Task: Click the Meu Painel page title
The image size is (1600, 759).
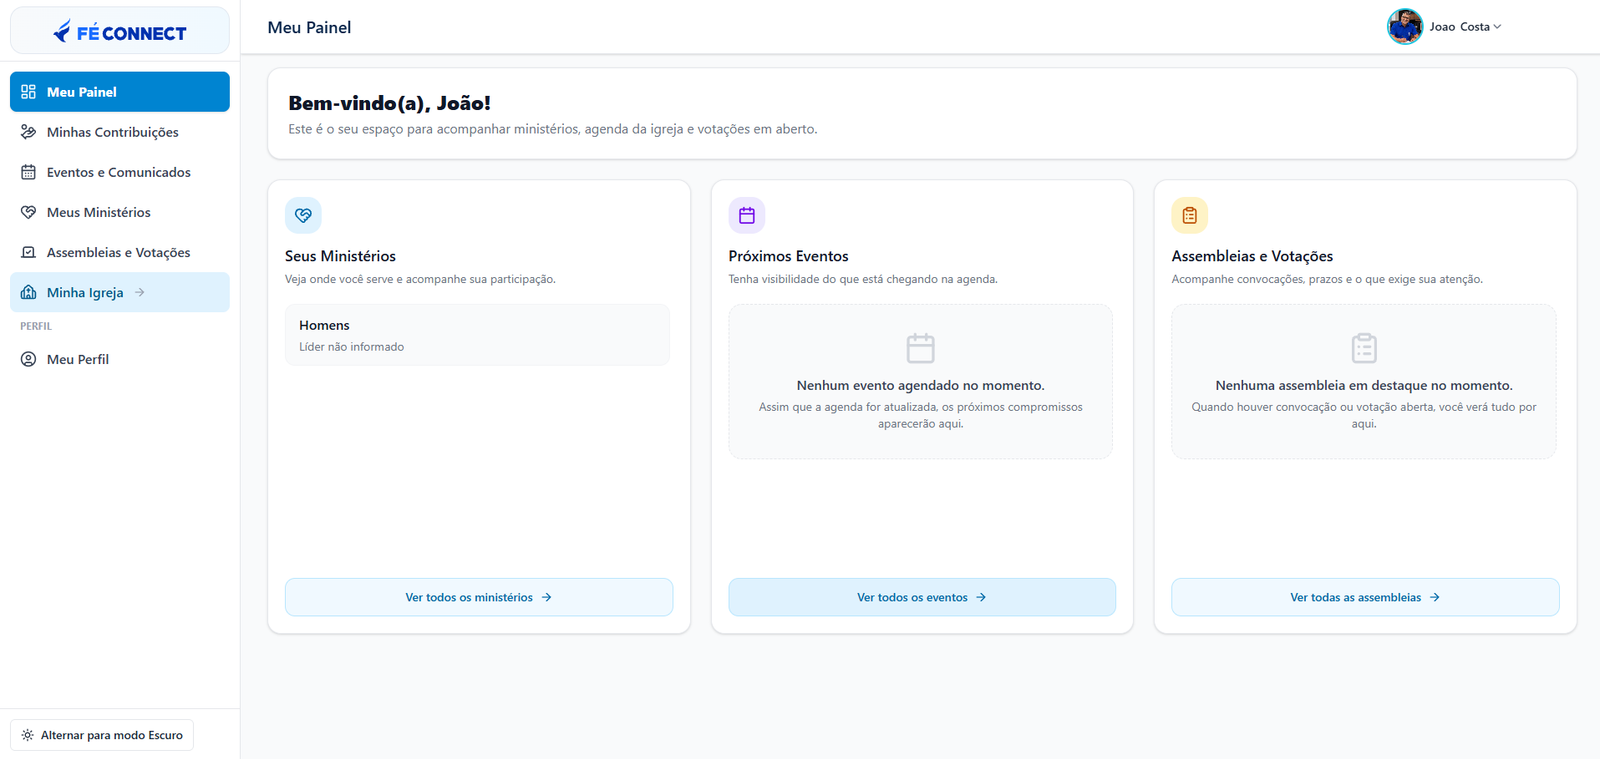Action: (x=309, y=27)
